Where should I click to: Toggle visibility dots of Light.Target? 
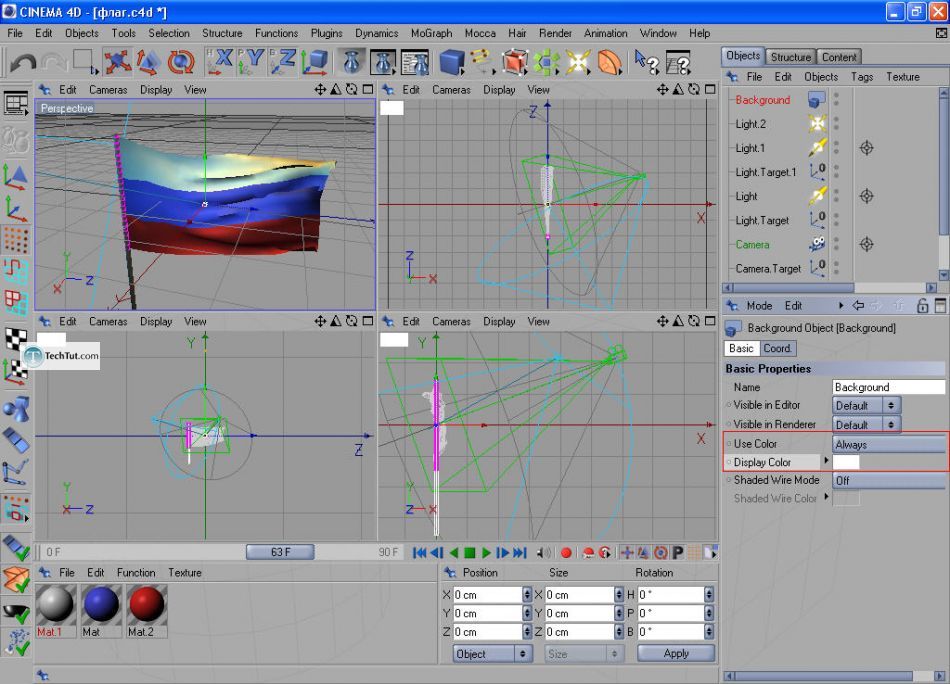tap(836, 220)
